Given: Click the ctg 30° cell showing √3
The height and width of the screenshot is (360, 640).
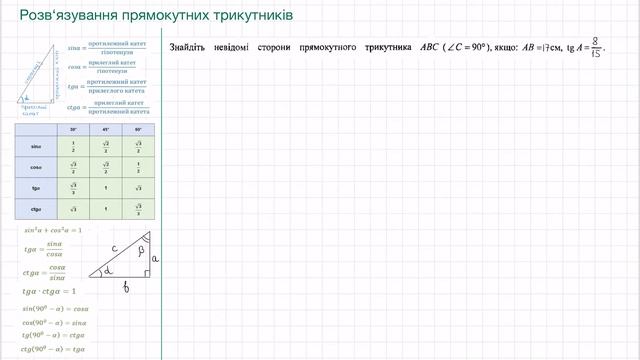Looking at the screenshot, I should (73, 209).
